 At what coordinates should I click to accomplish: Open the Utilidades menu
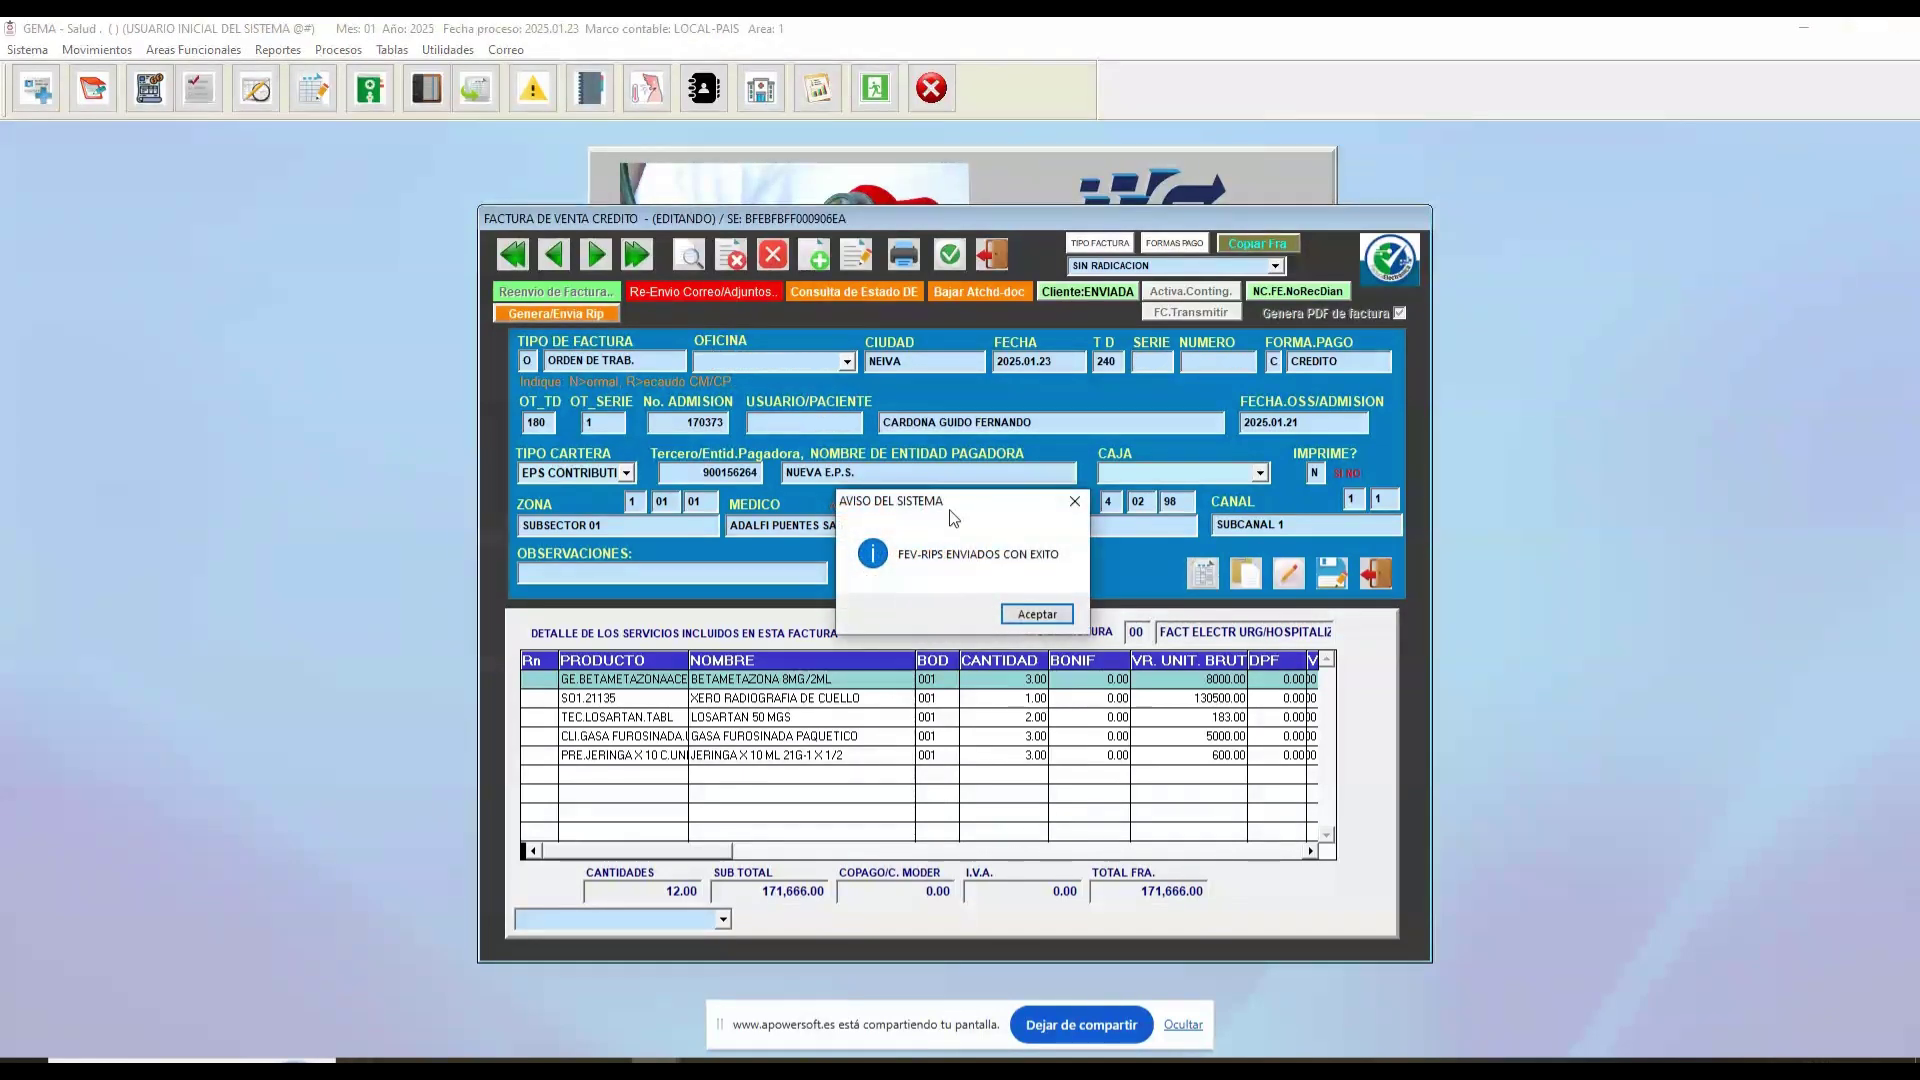[x=448, y=50]
